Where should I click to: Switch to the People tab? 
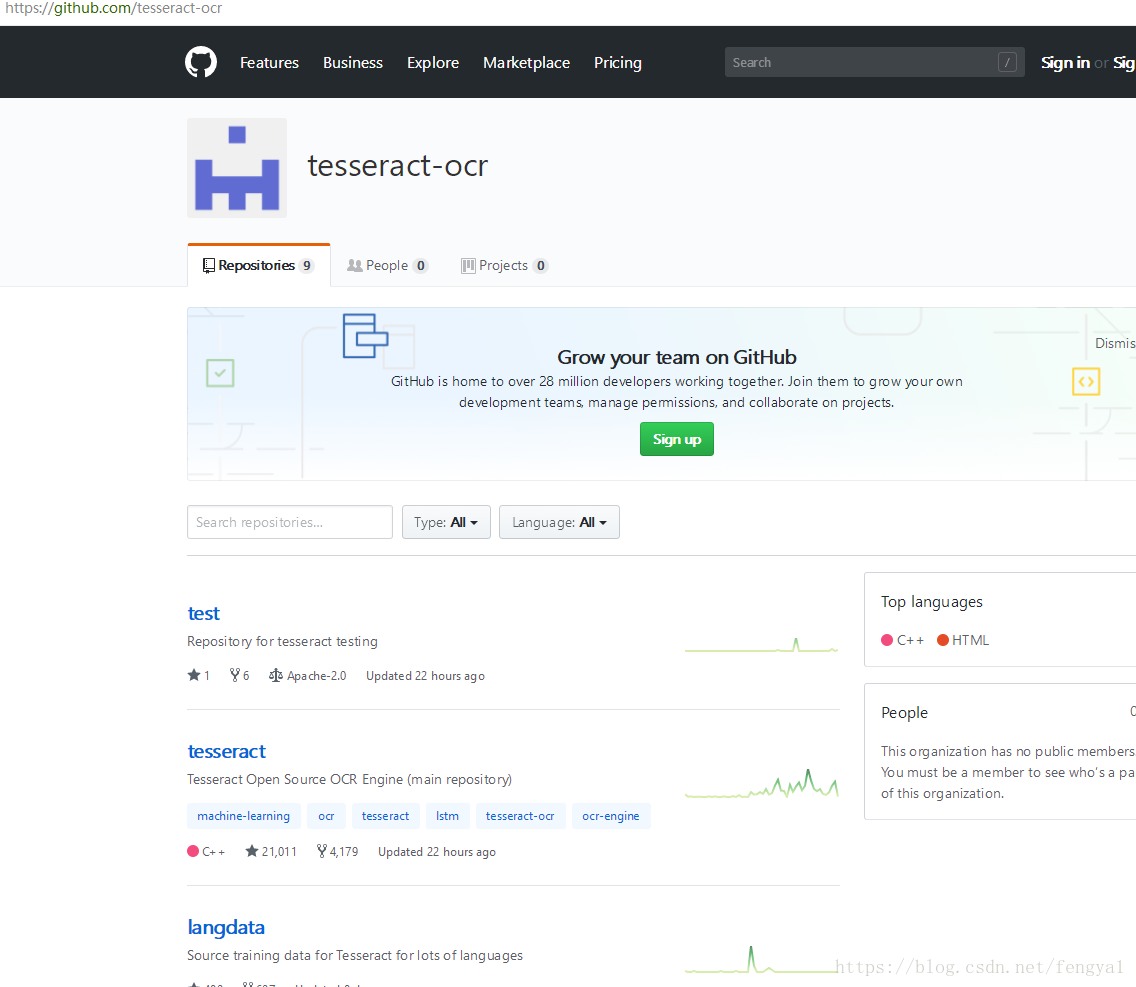(x=388, y=265)
